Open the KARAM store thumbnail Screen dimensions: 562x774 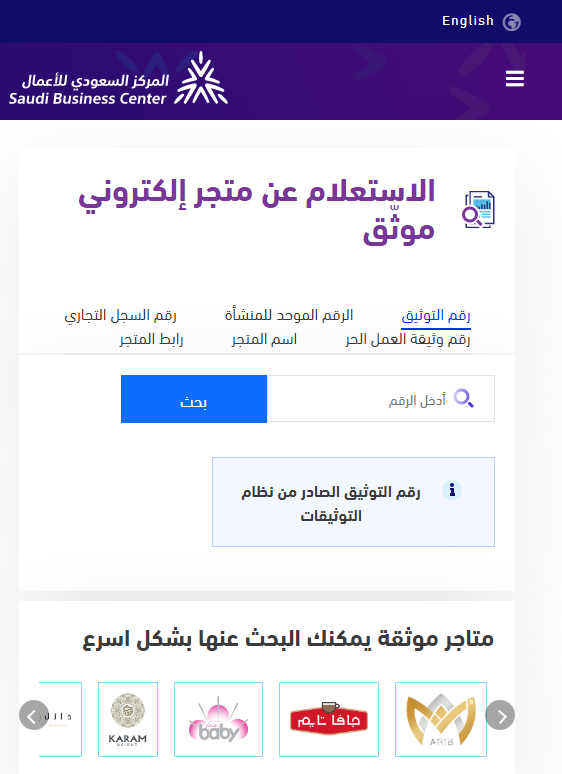(x=128, y=719)
